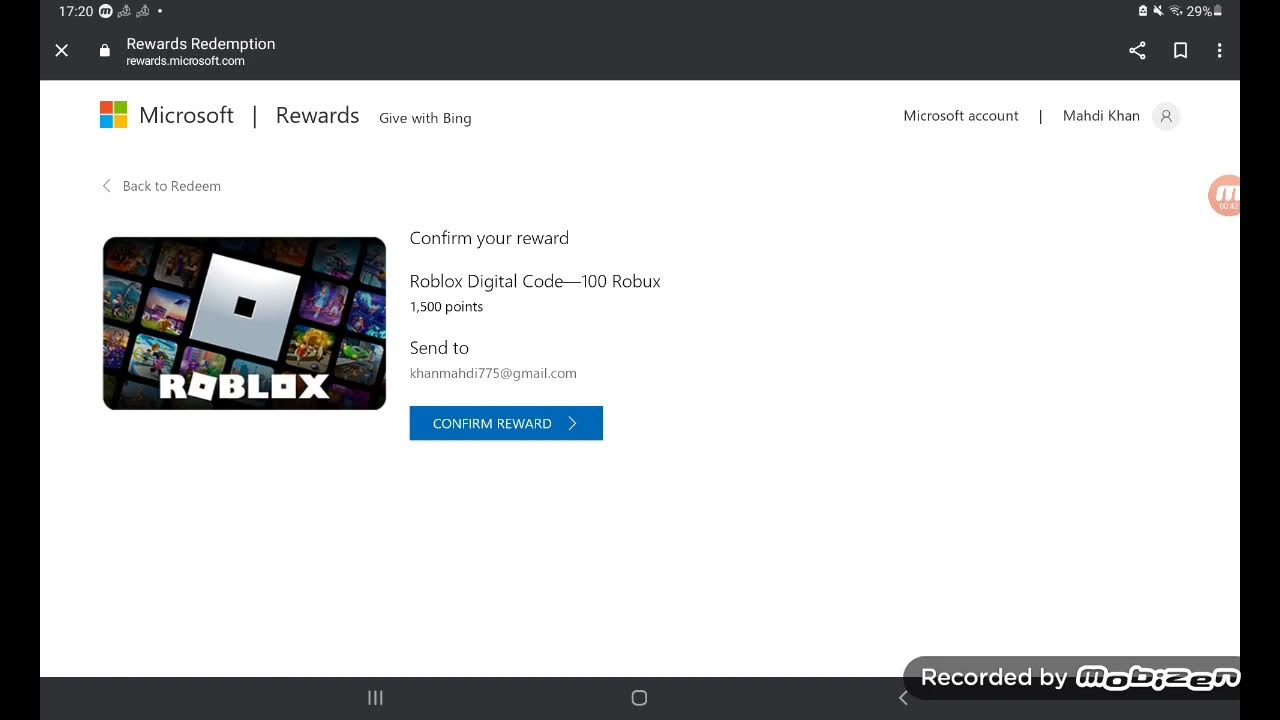Select the khanmahdi775@gmail.com email text
Image resolution: width=1280 pixels, height=720 pixels.
493,373
